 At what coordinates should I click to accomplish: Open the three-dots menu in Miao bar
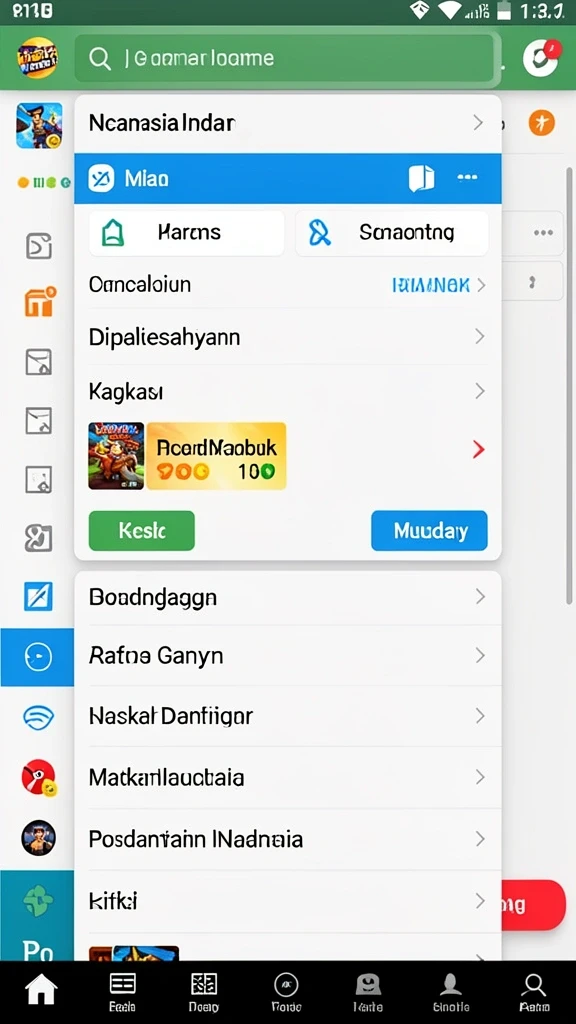coord(468,178)
